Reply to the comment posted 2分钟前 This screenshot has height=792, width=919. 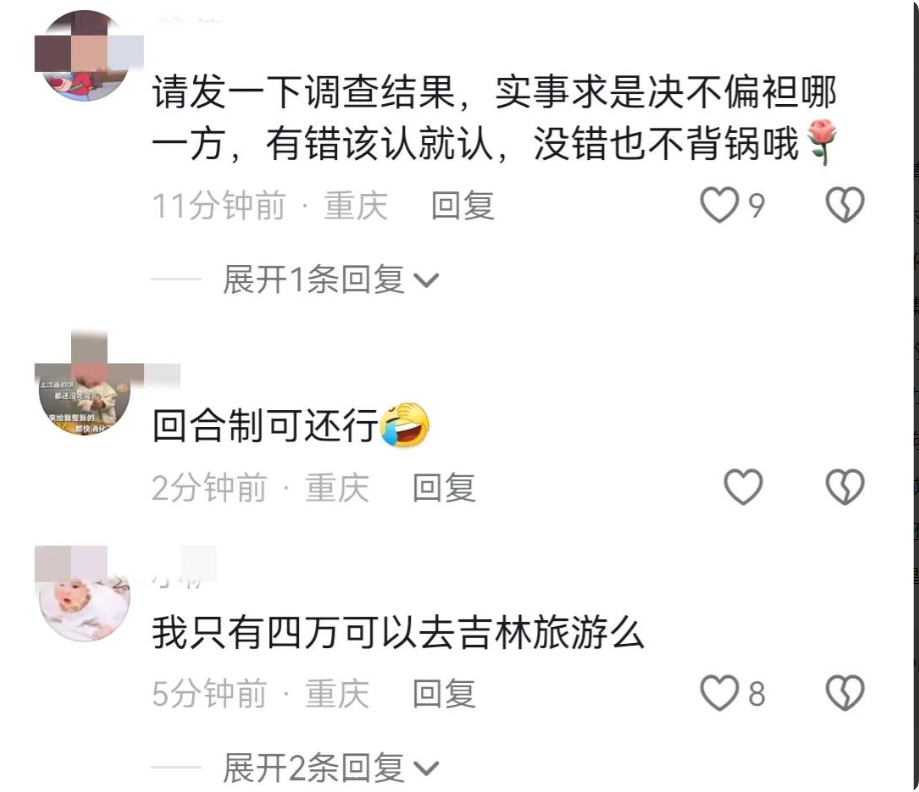click(444, 488)
